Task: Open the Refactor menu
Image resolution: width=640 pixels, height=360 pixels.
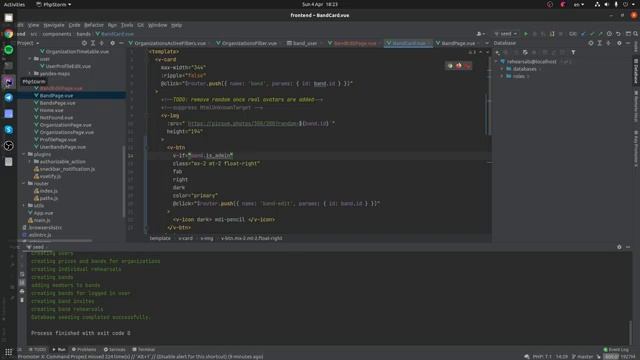Action: 94,25
